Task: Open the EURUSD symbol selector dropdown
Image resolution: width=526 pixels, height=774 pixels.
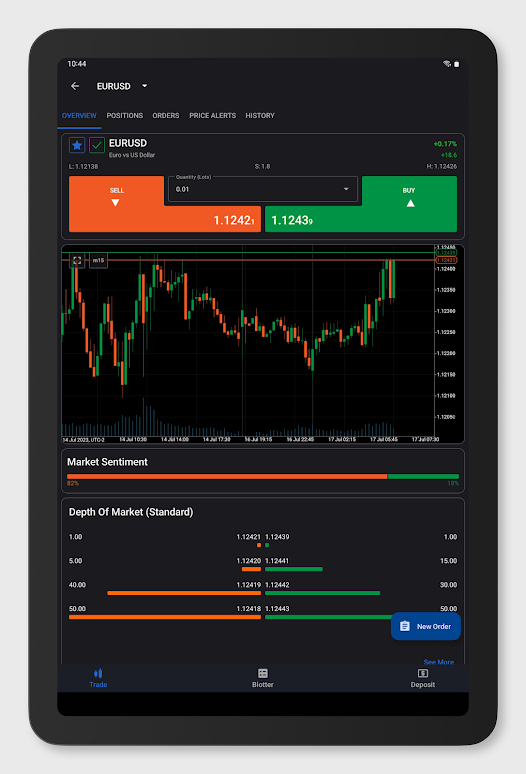Action: click(x=144, y=86)
